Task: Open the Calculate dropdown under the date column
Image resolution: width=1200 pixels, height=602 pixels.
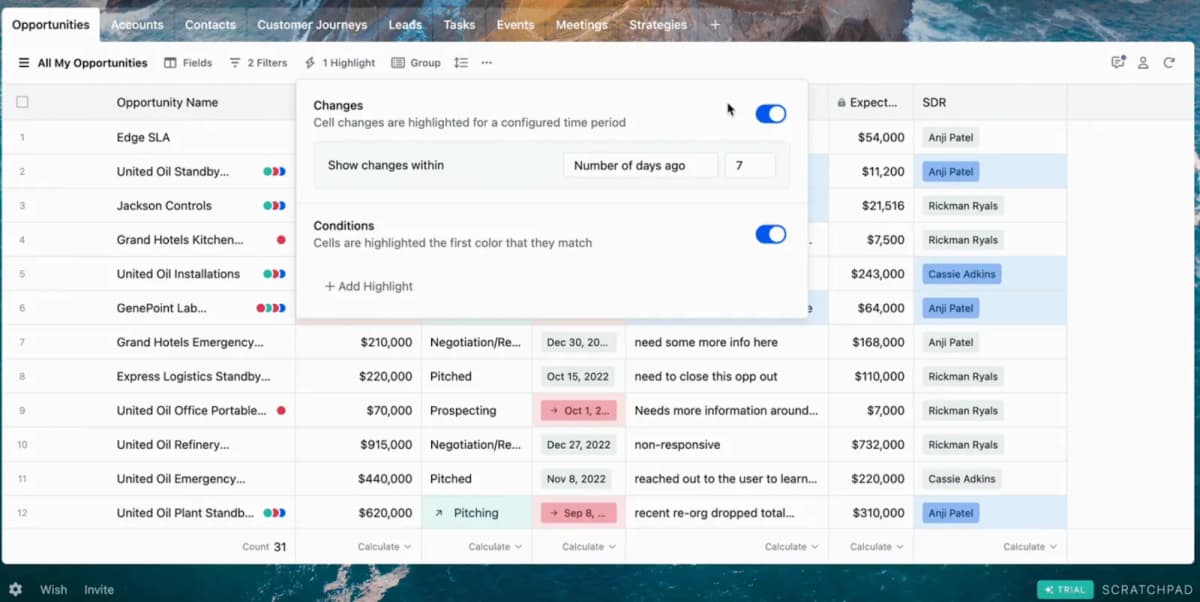Action: pyautogui.click(x=589, y=547)
